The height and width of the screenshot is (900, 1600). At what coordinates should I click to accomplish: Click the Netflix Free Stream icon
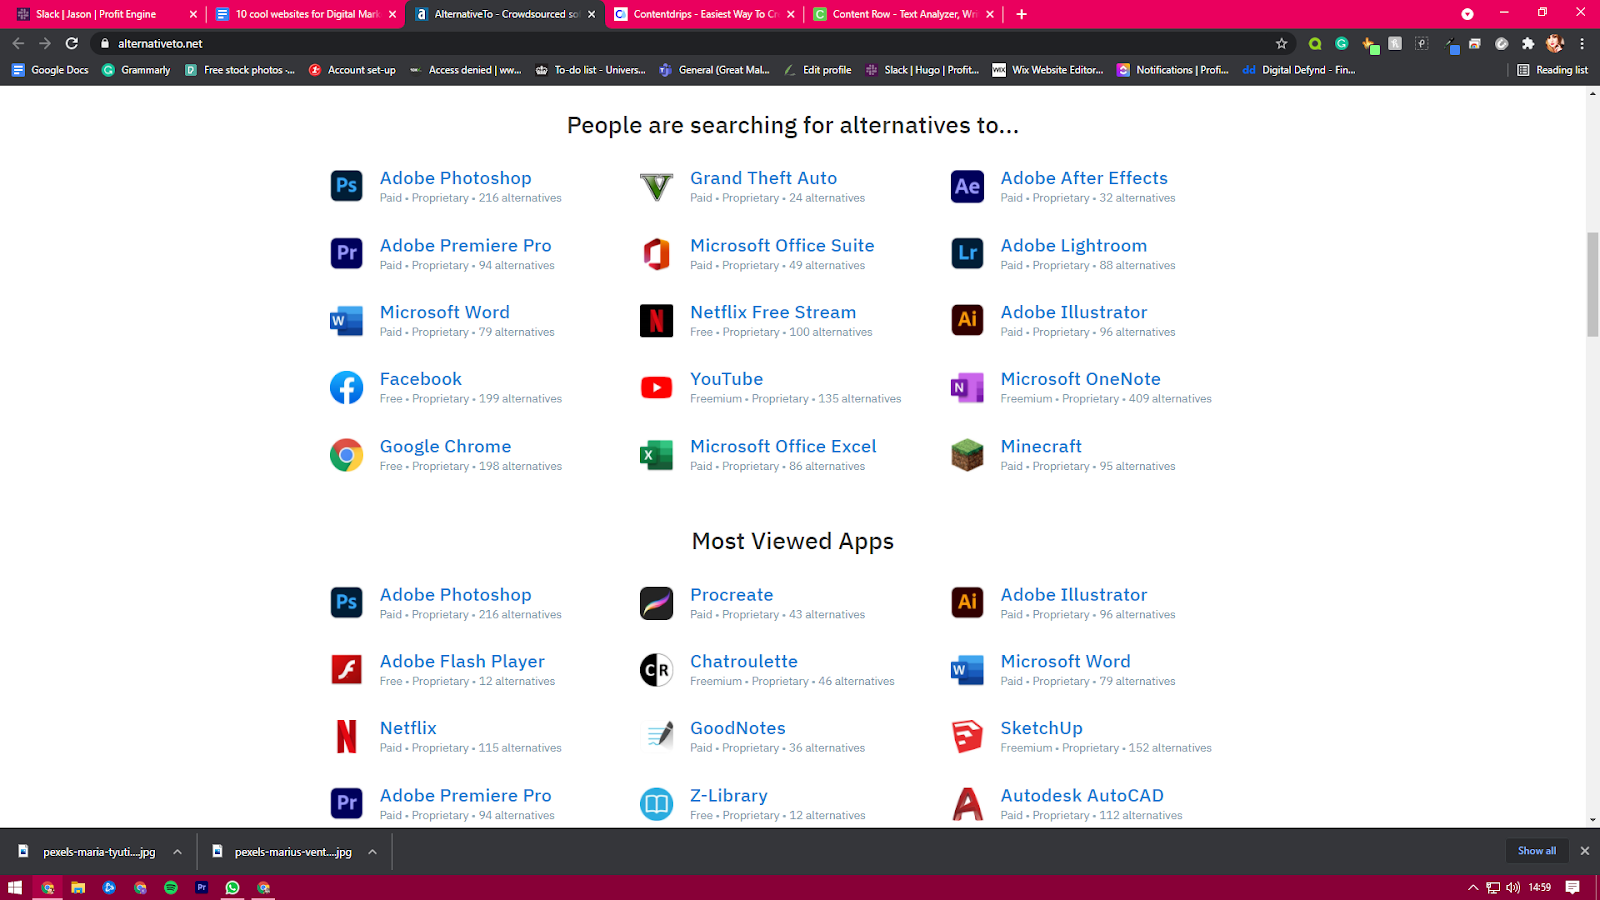point(656,321)
